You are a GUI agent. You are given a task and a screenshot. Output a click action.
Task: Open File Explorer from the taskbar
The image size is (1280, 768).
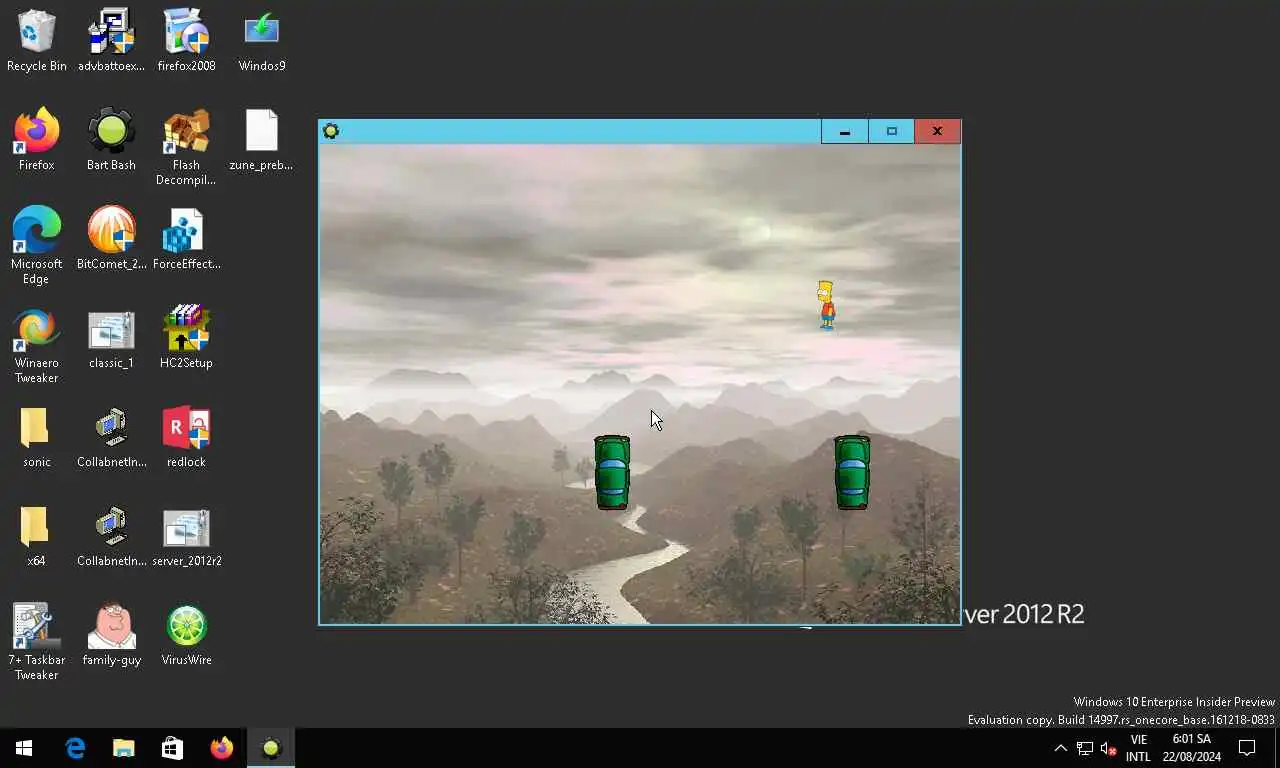[x=123, y=748]
